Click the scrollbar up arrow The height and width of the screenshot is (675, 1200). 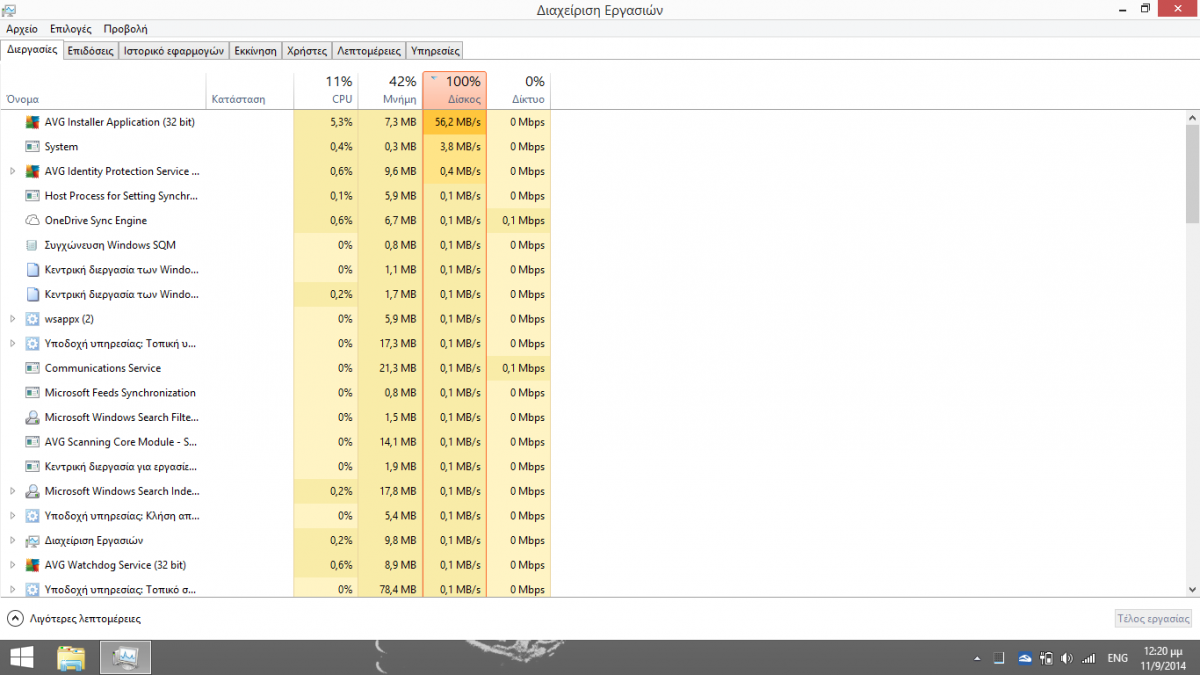1192,118
